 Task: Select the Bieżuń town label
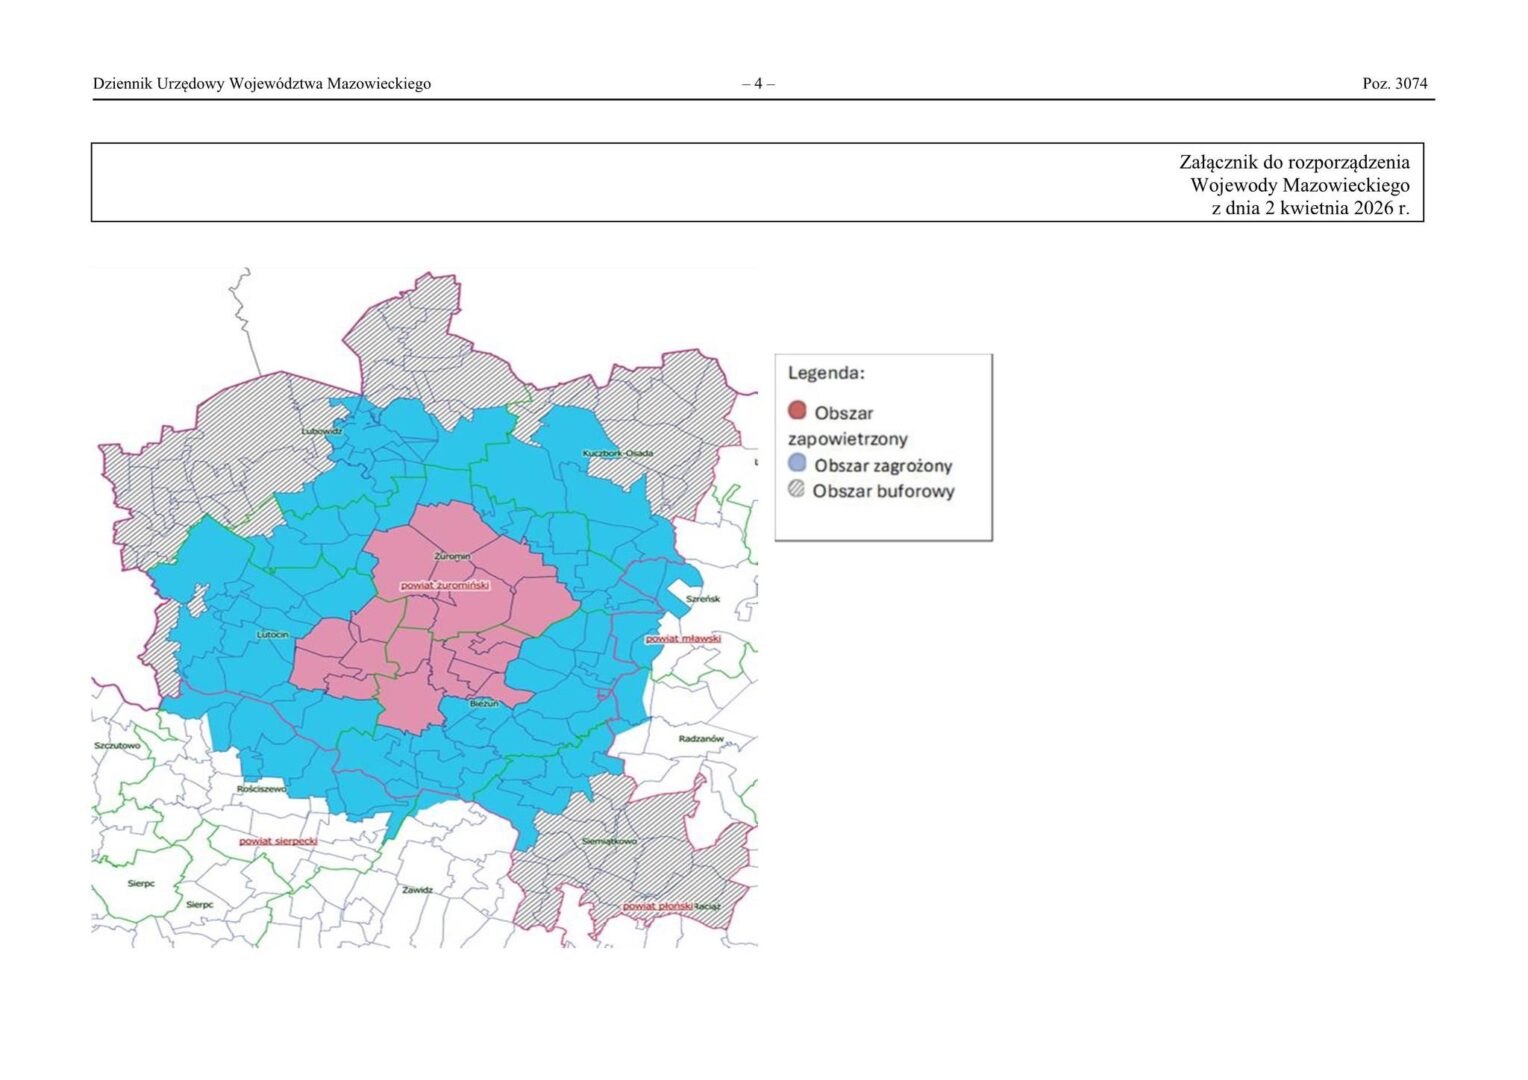coord(484,704)
